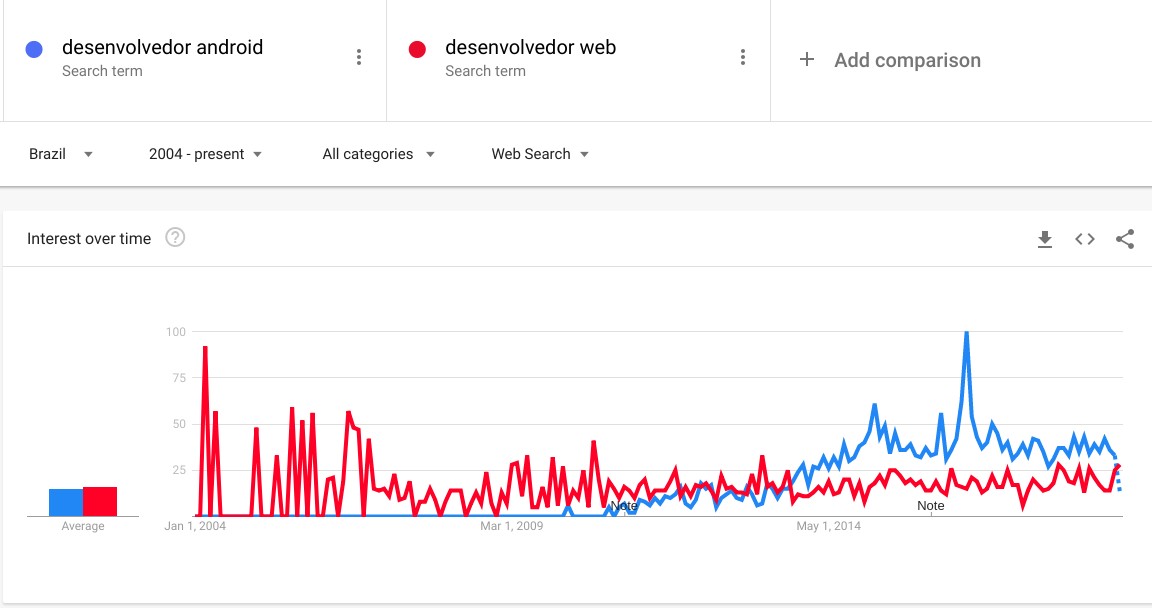Viewport: 1152px width, 608px height.
Task: Open the Web Search type dropdown
Action: (540, 154)
